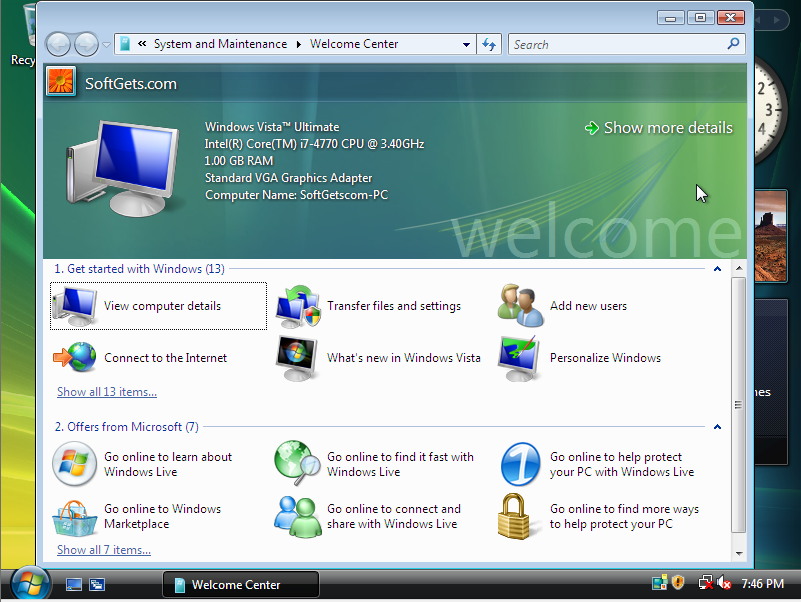Click the sidebar slideshow picture gadget
The image size is (801, 602).
[771, 236]
